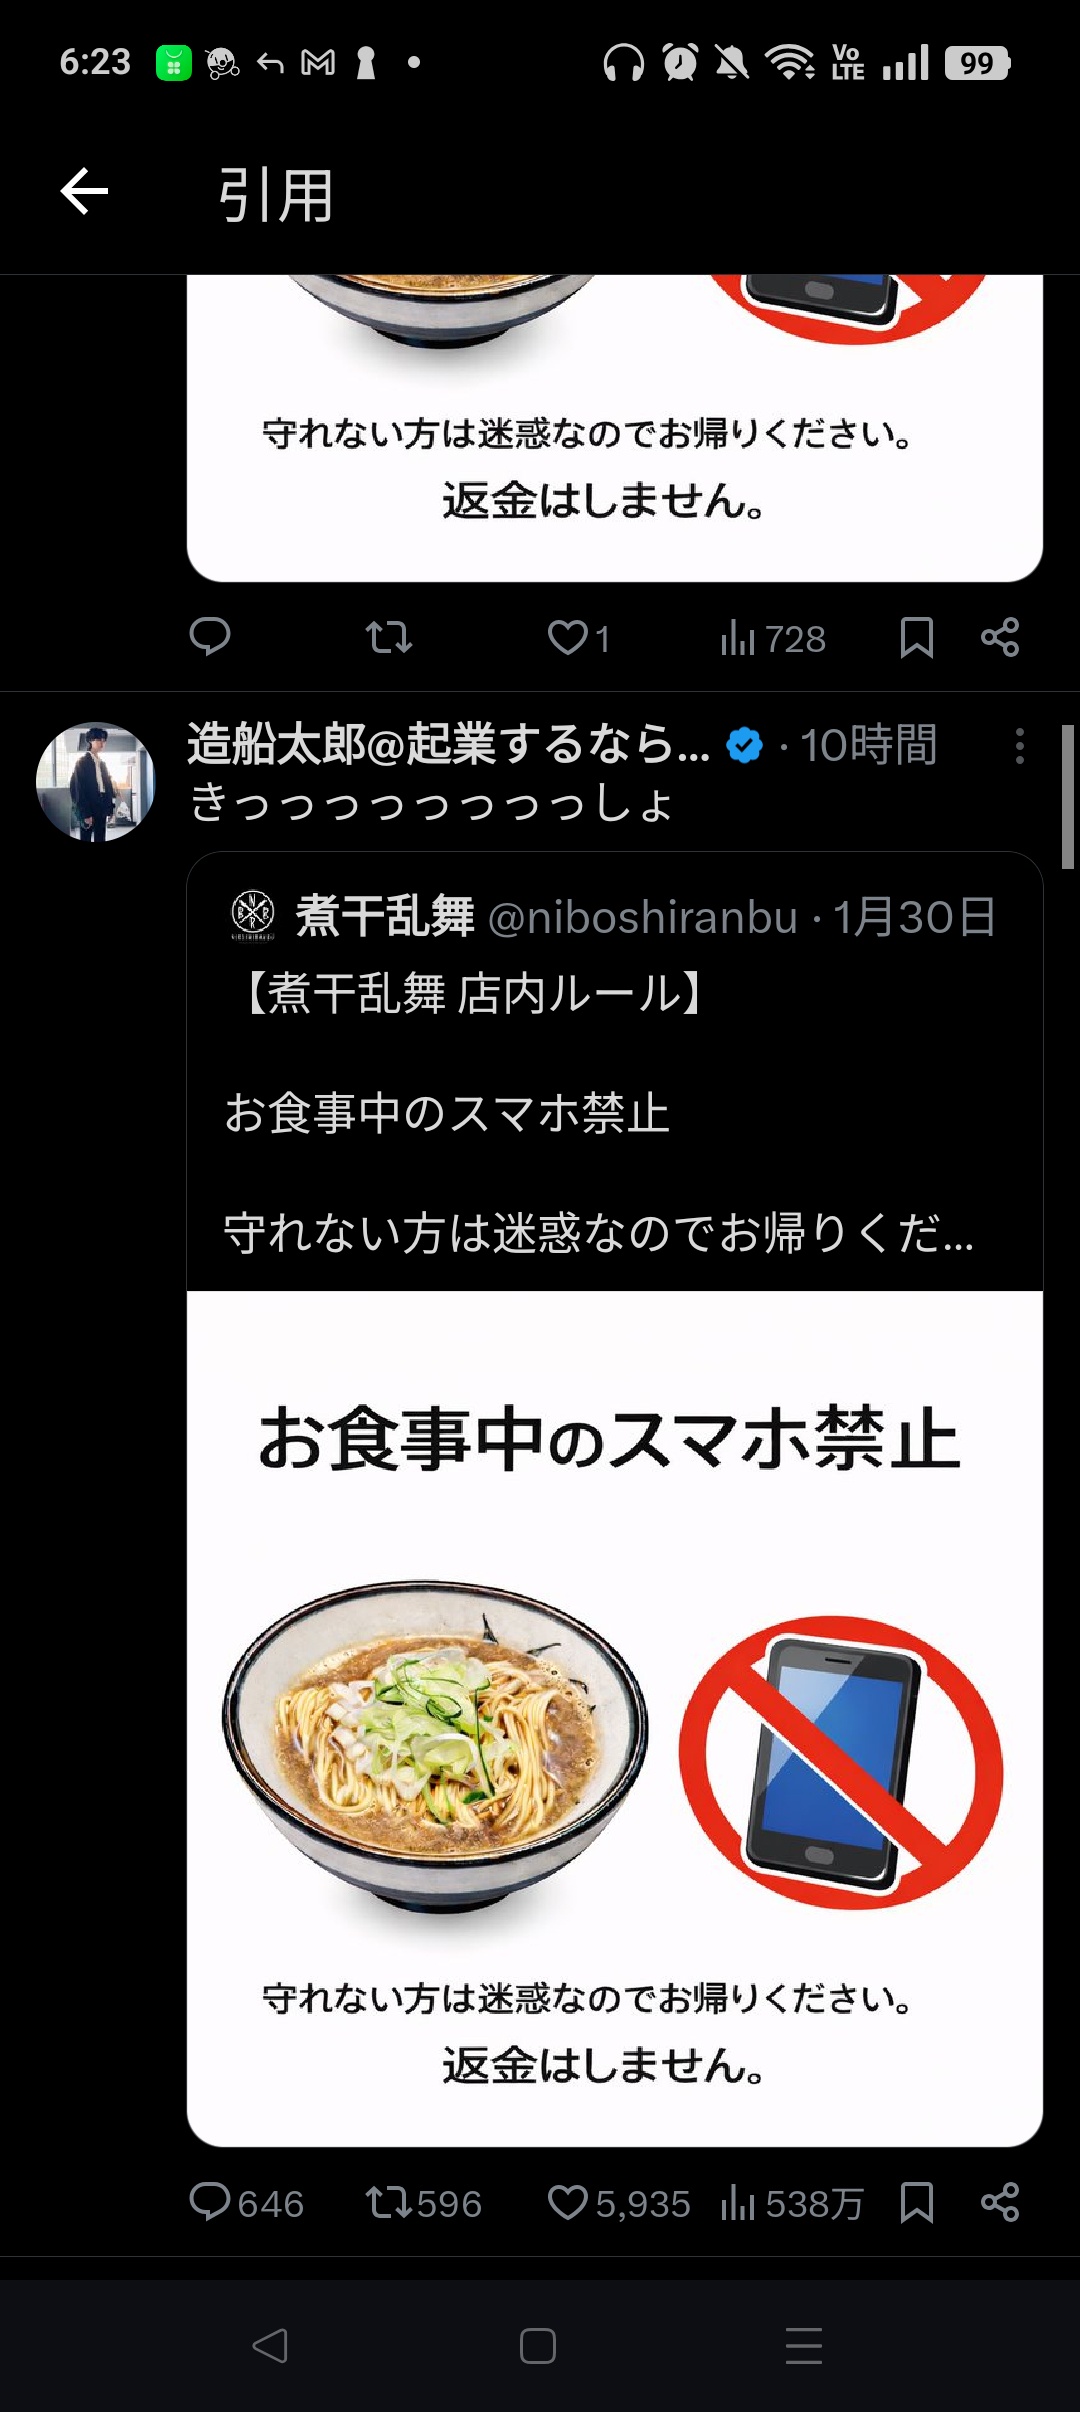Reply to the top quoted post
This screenshot has height=2412, width=1080.
[x=210, y=637]
